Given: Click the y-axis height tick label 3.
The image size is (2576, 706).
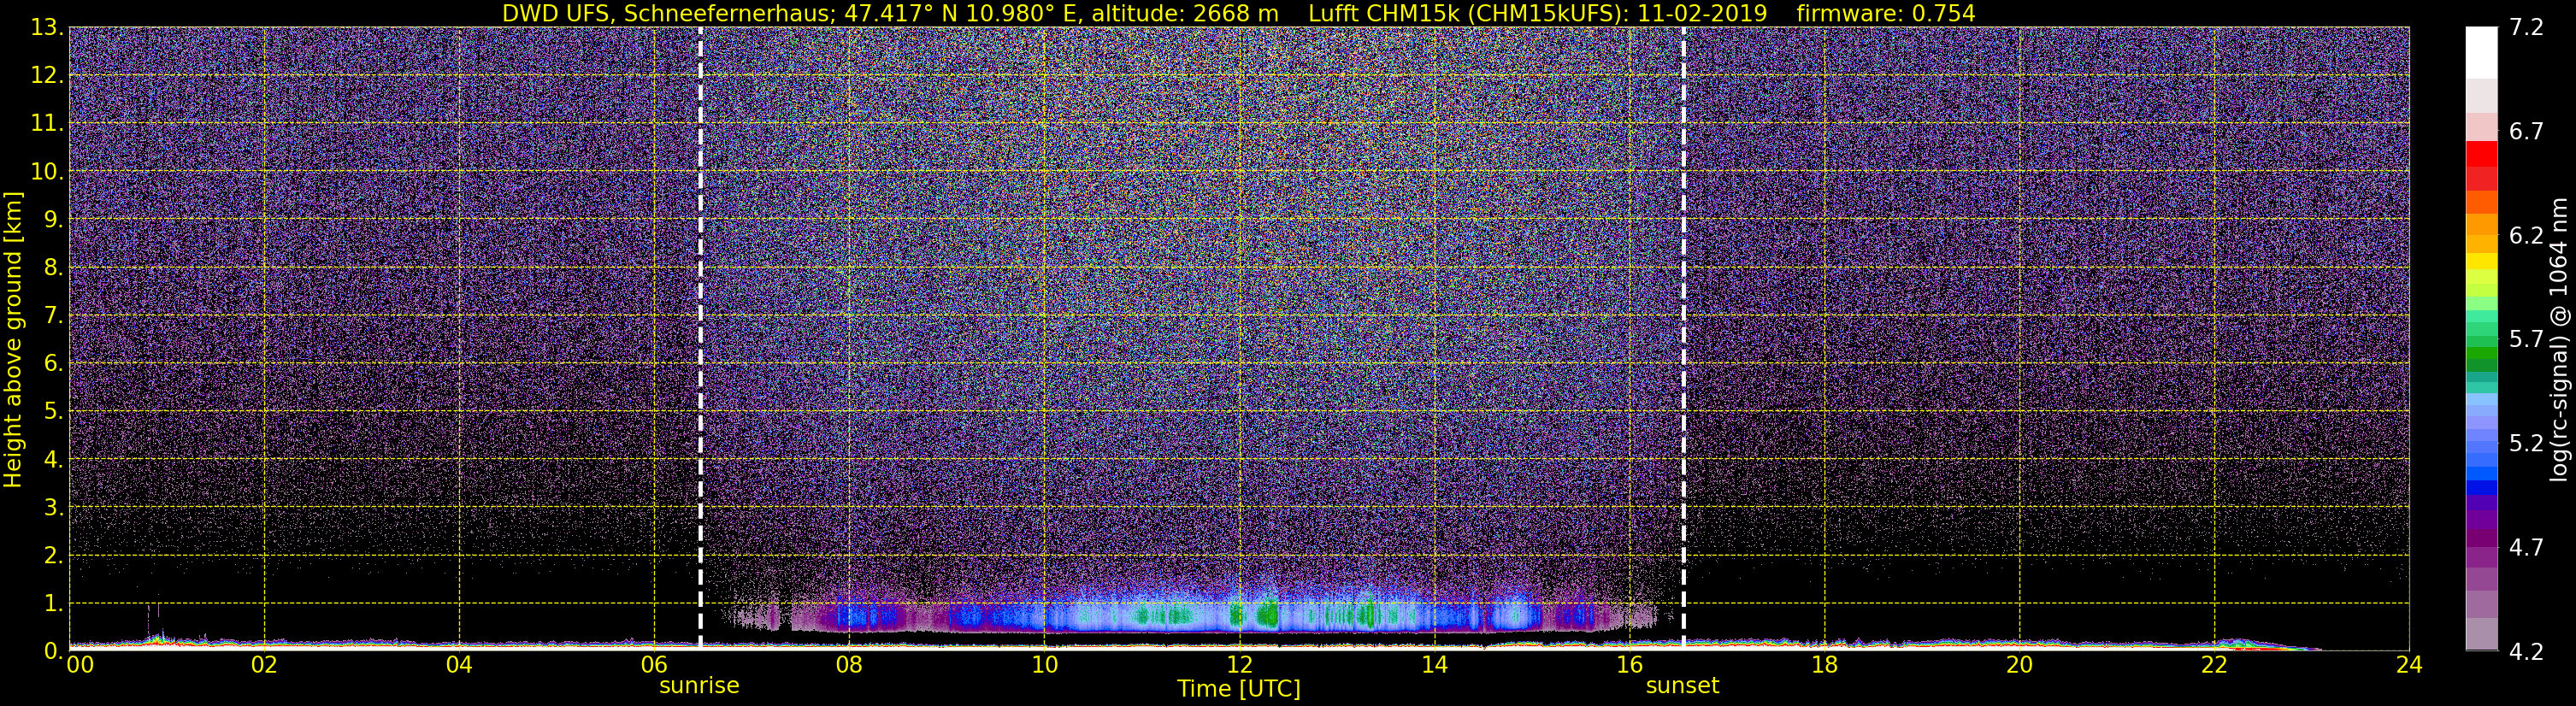Looking at the screenshot, I should [x=54, y=508].
